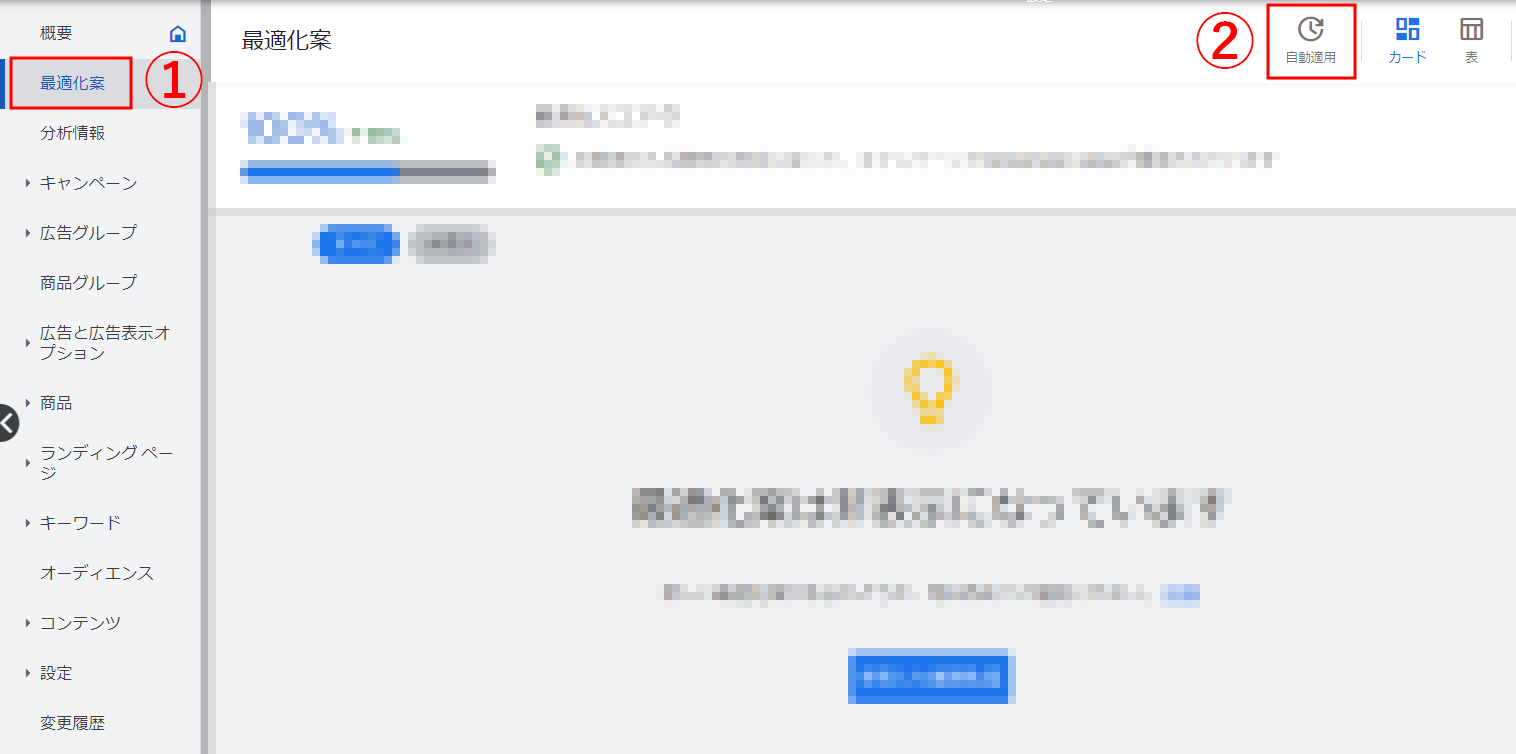Viewport: 1516px width, 754px height.
Task: Click the blue button below the hidden-recommendations message
Action: coord(931,677)
